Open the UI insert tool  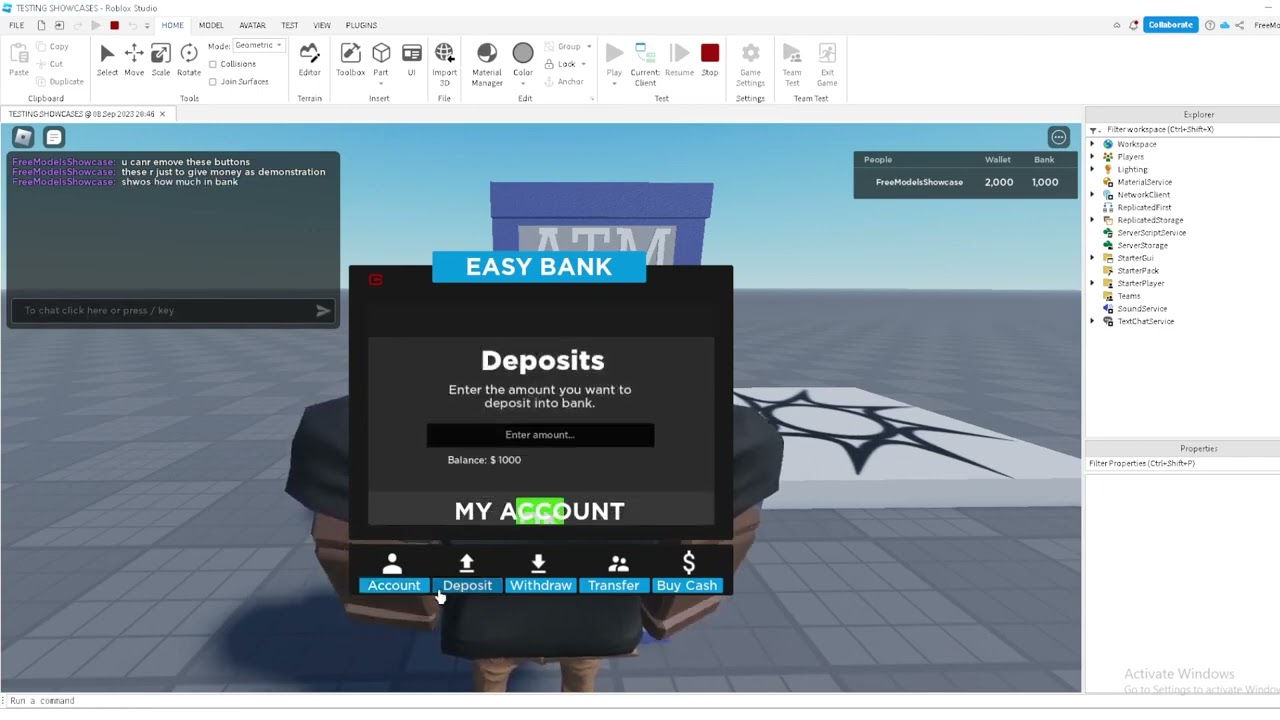click(411, 60)
